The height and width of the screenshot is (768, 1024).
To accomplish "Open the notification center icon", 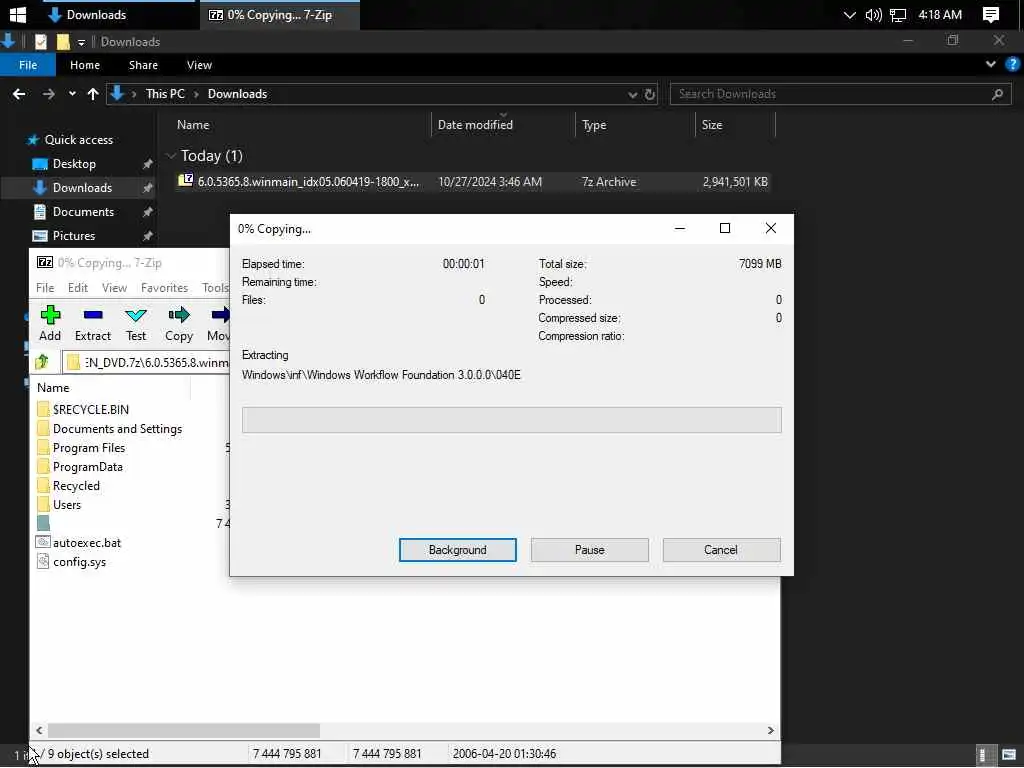I will click(991, 14).
